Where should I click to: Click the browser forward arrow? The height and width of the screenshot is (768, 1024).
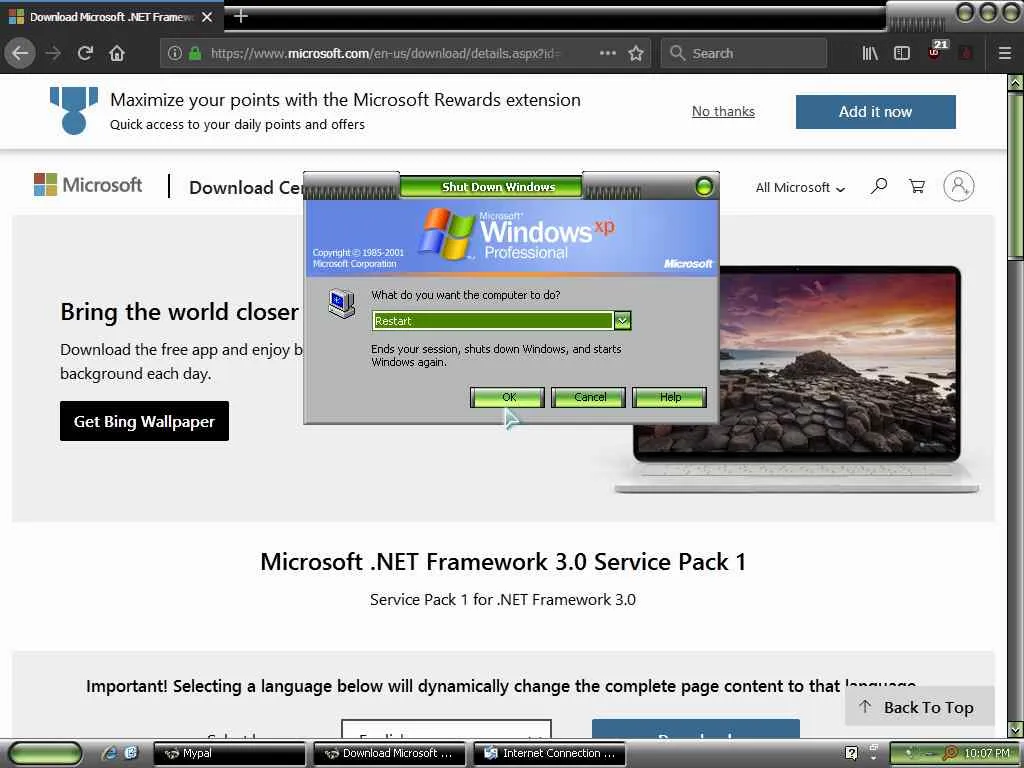pos(53,53)
